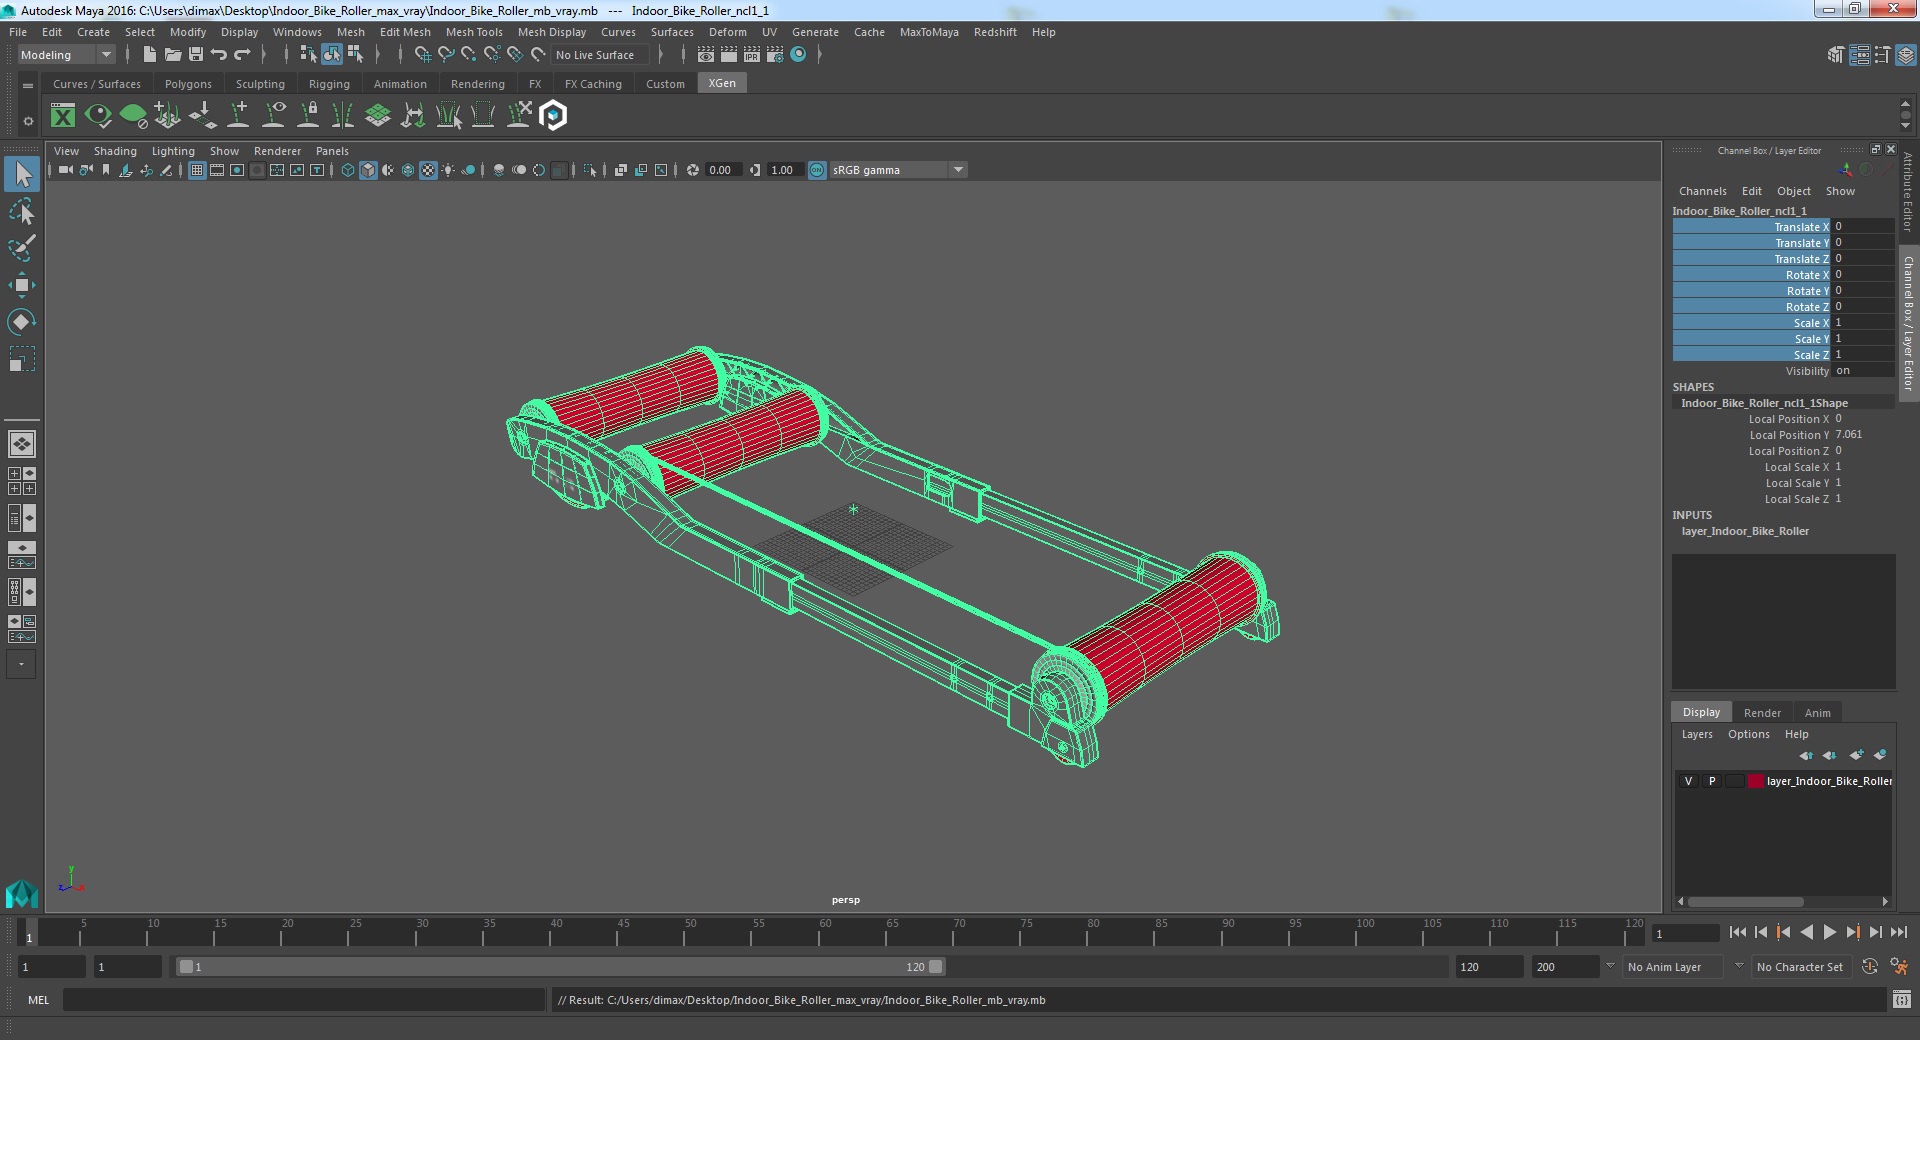Viewport: 1920px width, 1158px height.
Task: Toggle V visibility of layer_Indoor_Bike_Roller
Action: pyautogui.click(x=1689, y=781)
